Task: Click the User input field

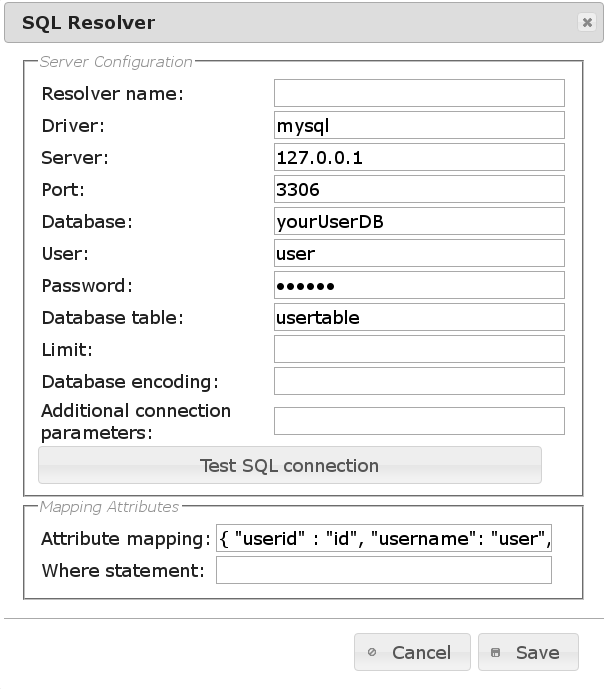Action: (419, 253)
